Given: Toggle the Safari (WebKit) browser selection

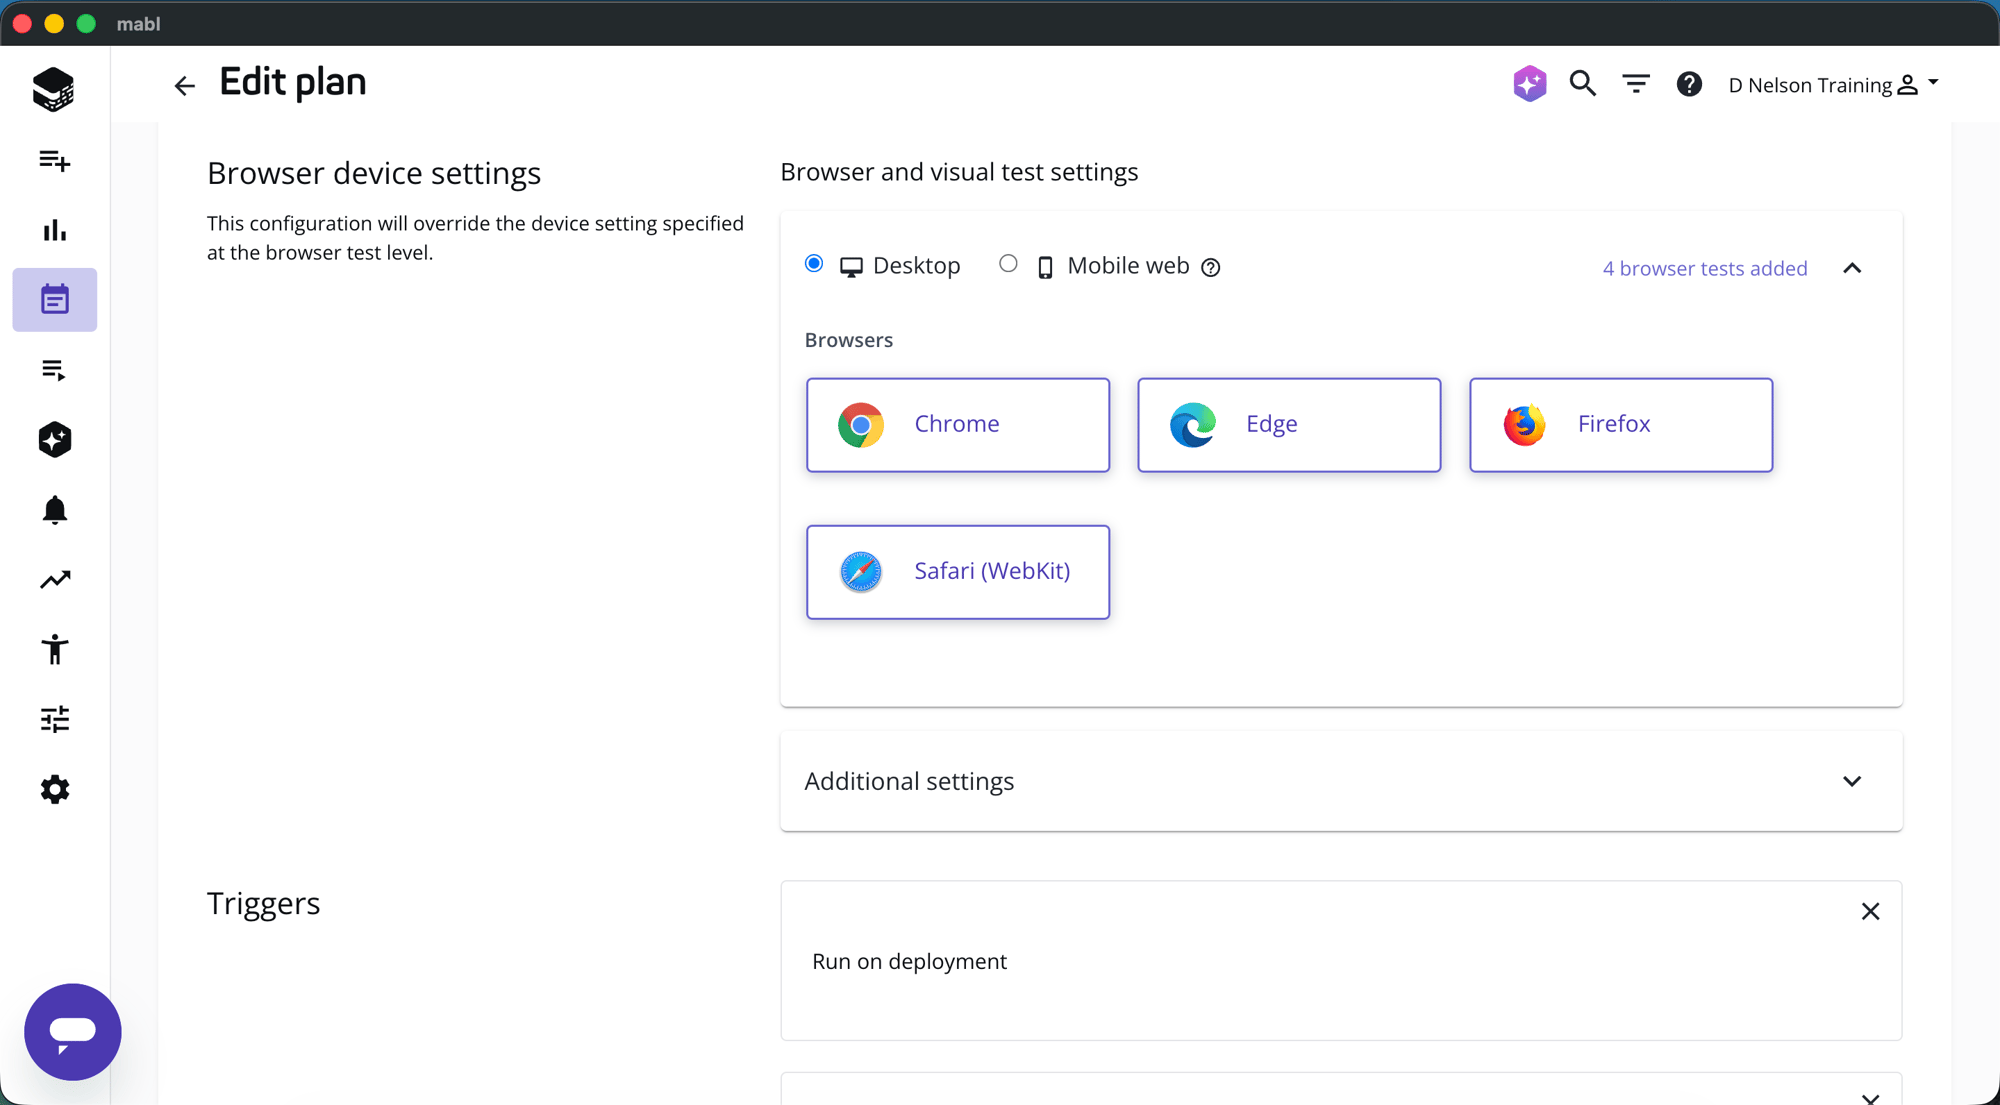Looking at the screenshot, I should point(957,571).
